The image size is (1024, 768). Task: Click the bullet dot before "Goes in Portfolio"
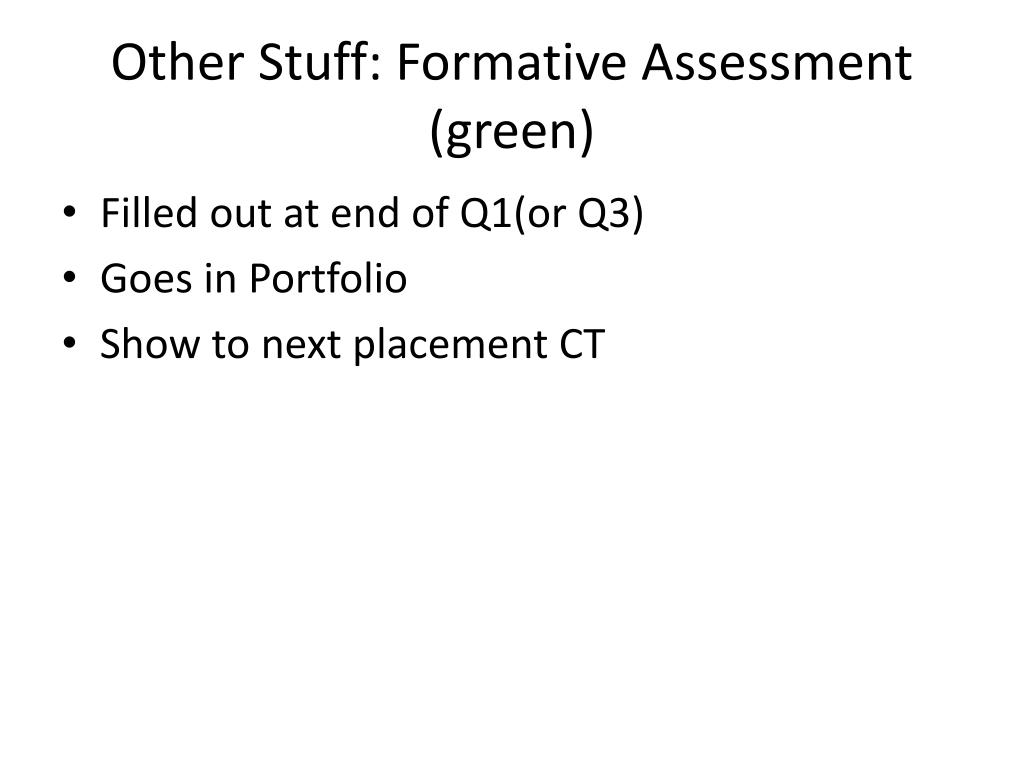tap(69, 278)
